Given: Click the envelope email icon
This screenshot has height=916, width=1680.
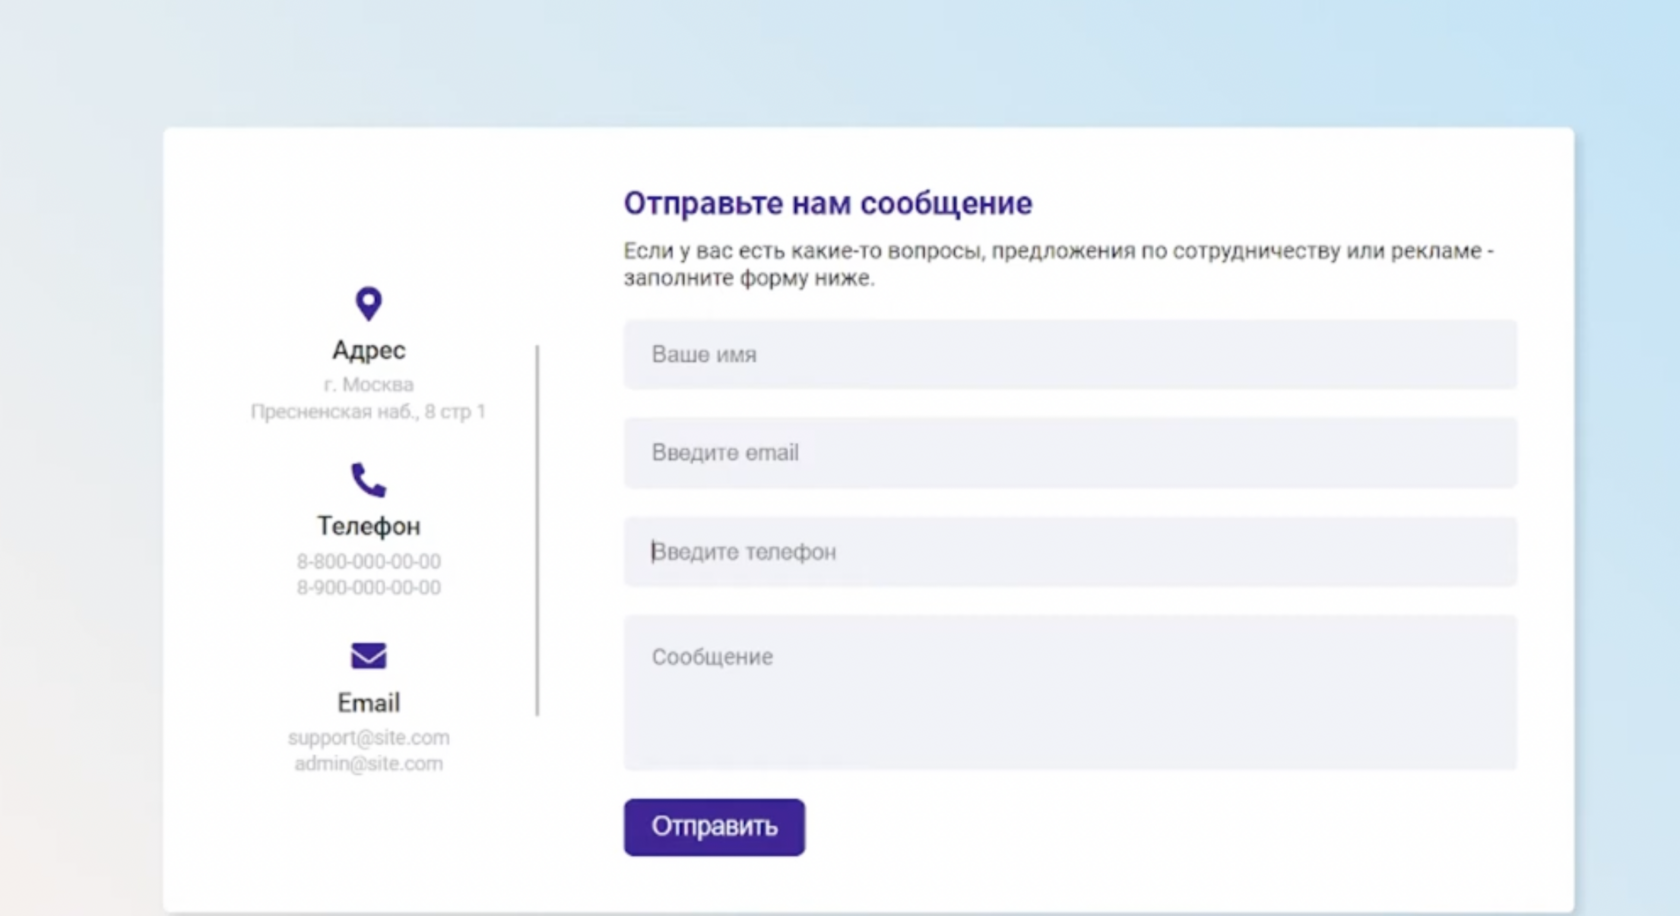Looking at the screenshot, I should tap(368, 656).
